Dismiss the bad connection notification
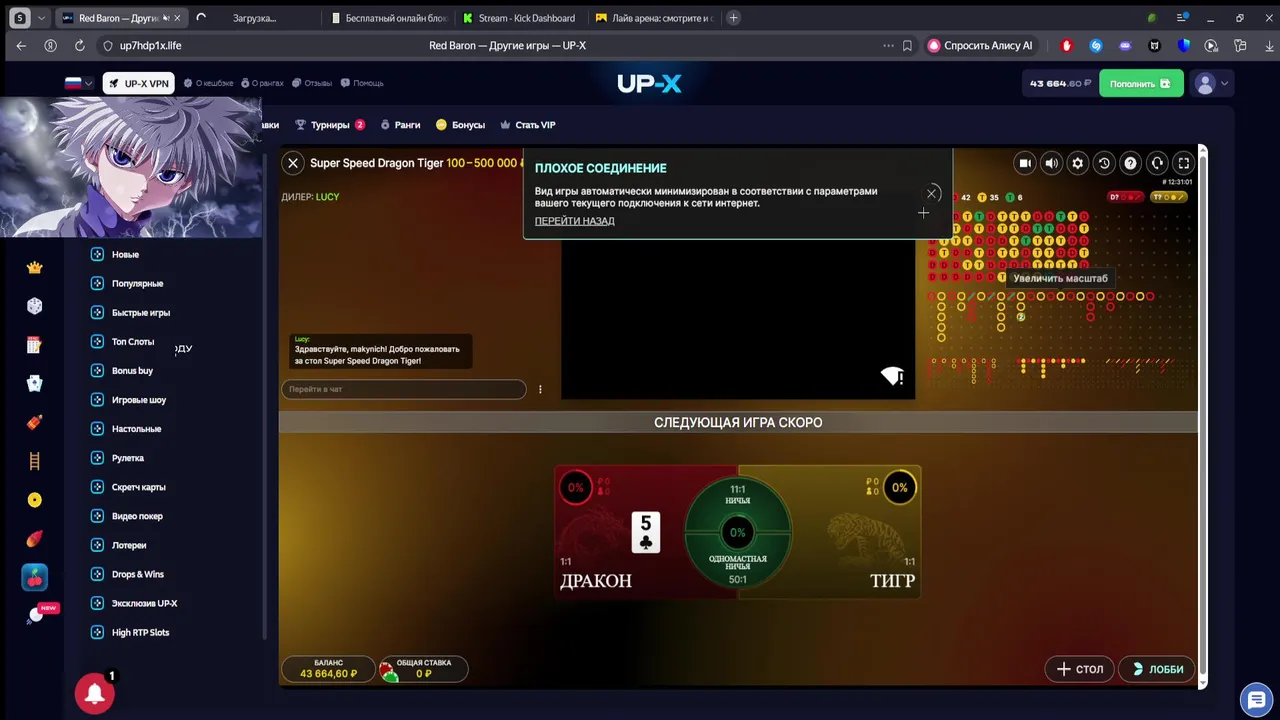The image size is (1280, 720). tap(932, 193)
